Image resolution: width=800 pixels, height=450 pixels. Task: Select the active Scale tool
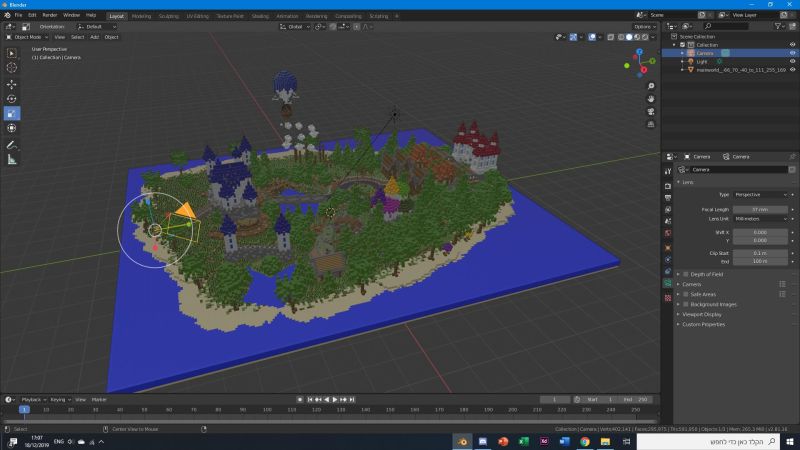(x=12, y=113)
